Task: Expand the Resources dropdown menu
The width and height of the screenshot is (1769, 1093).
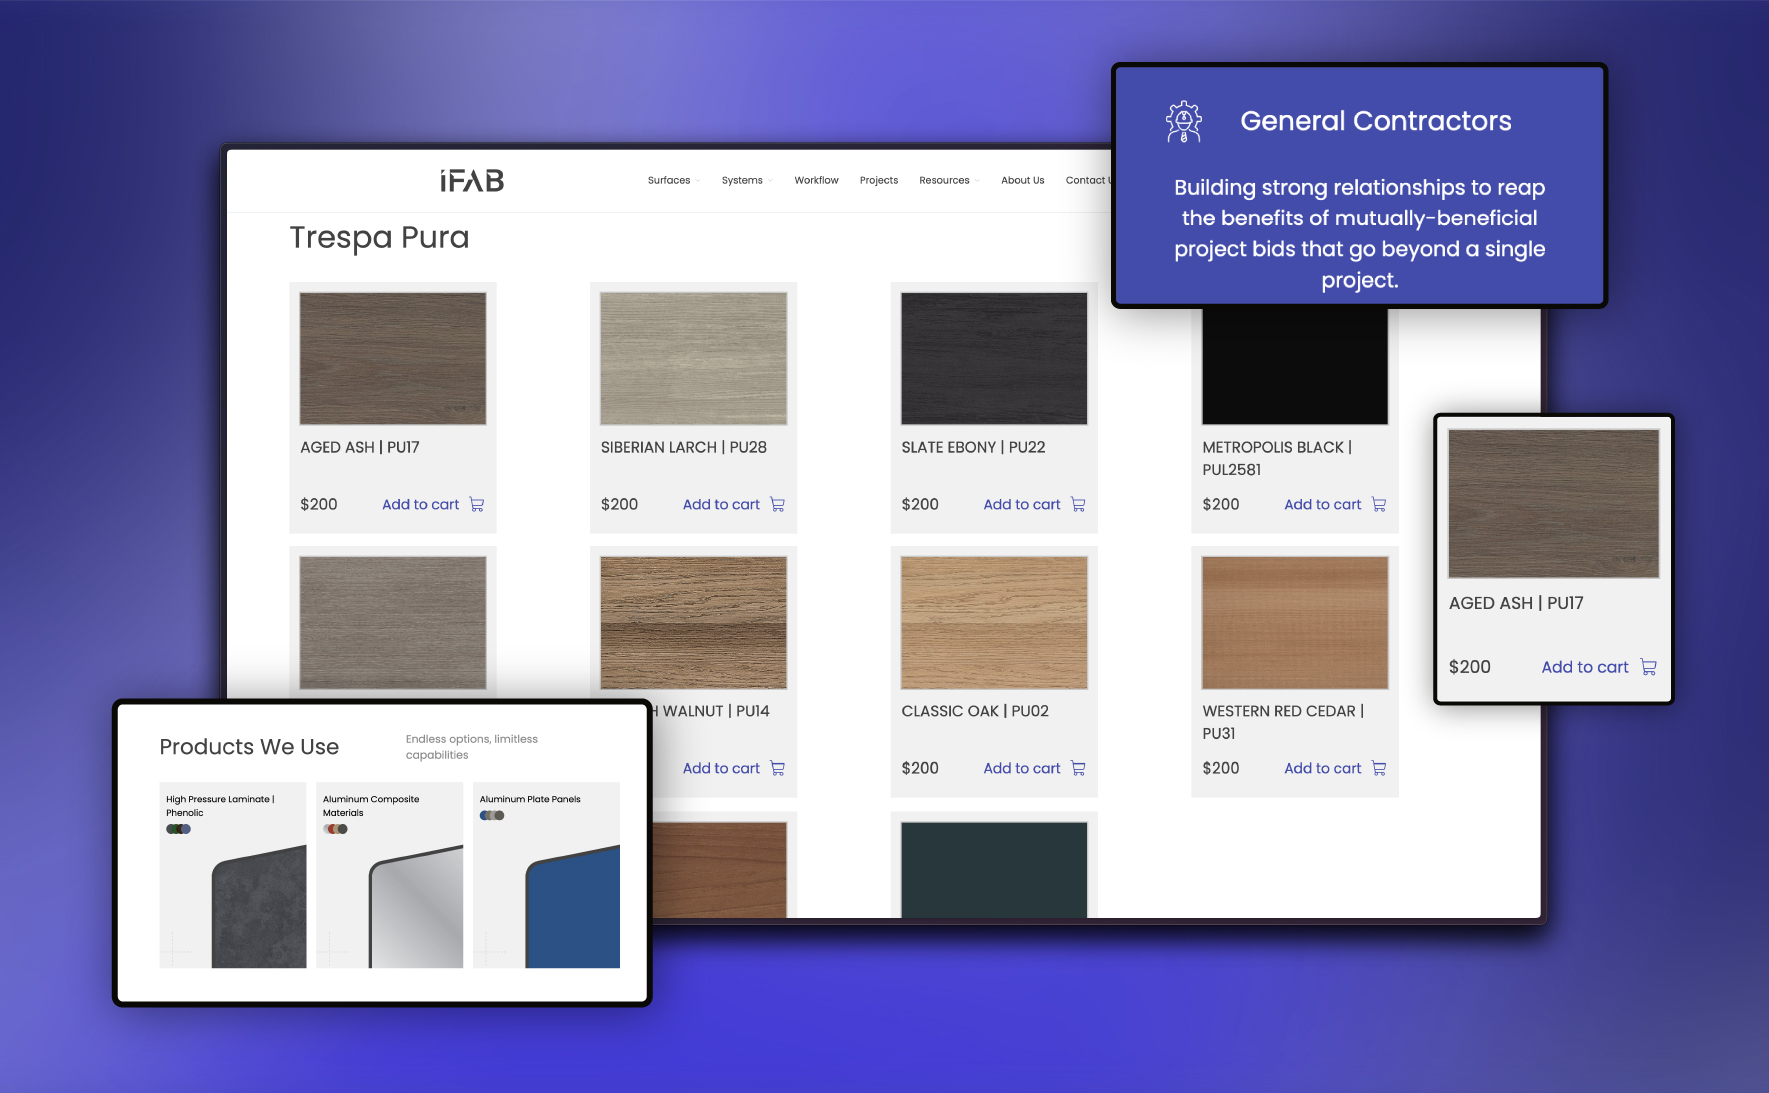Action: pos(948,181)
